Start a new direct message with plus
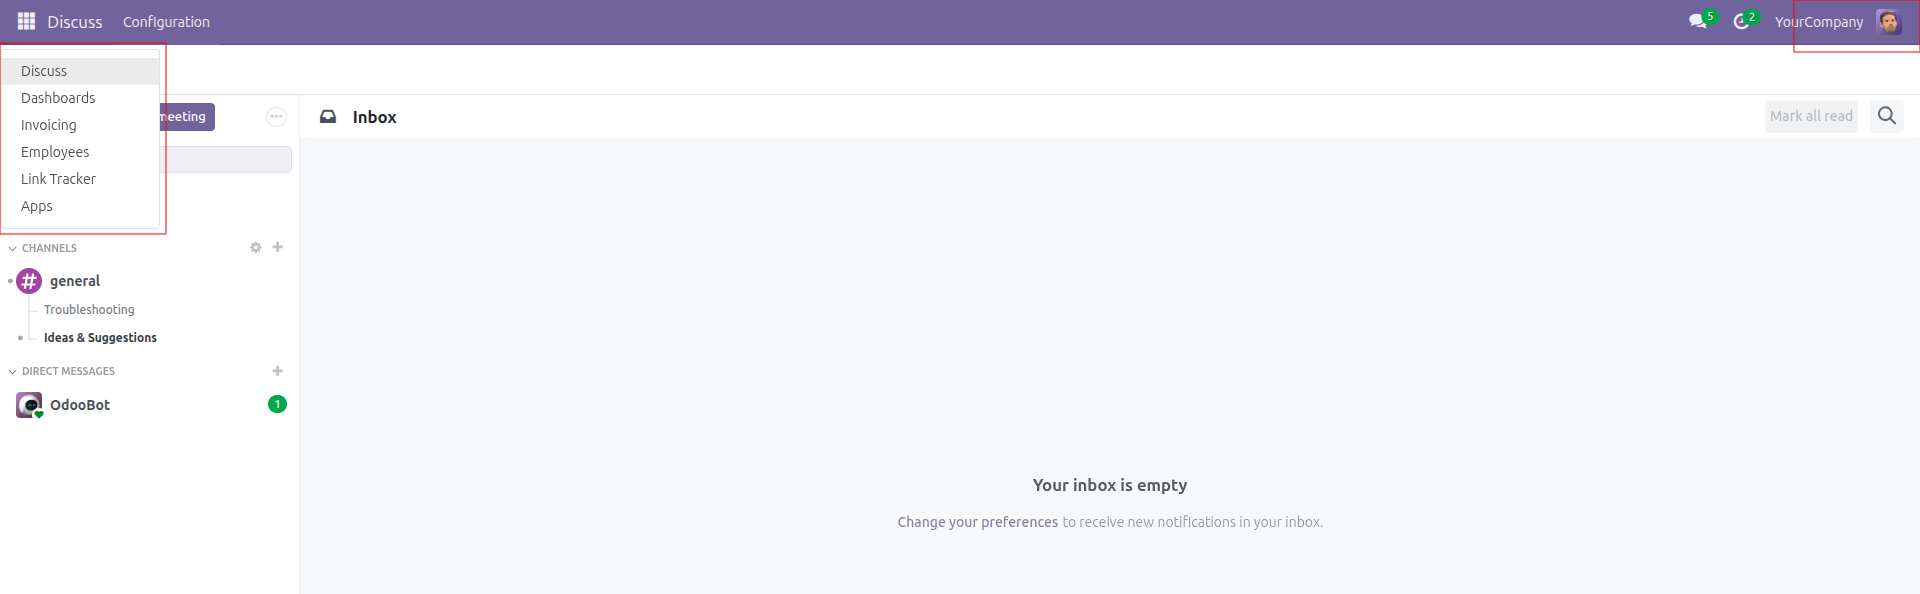Screen dimensions: 1920x594 (278, 371)
